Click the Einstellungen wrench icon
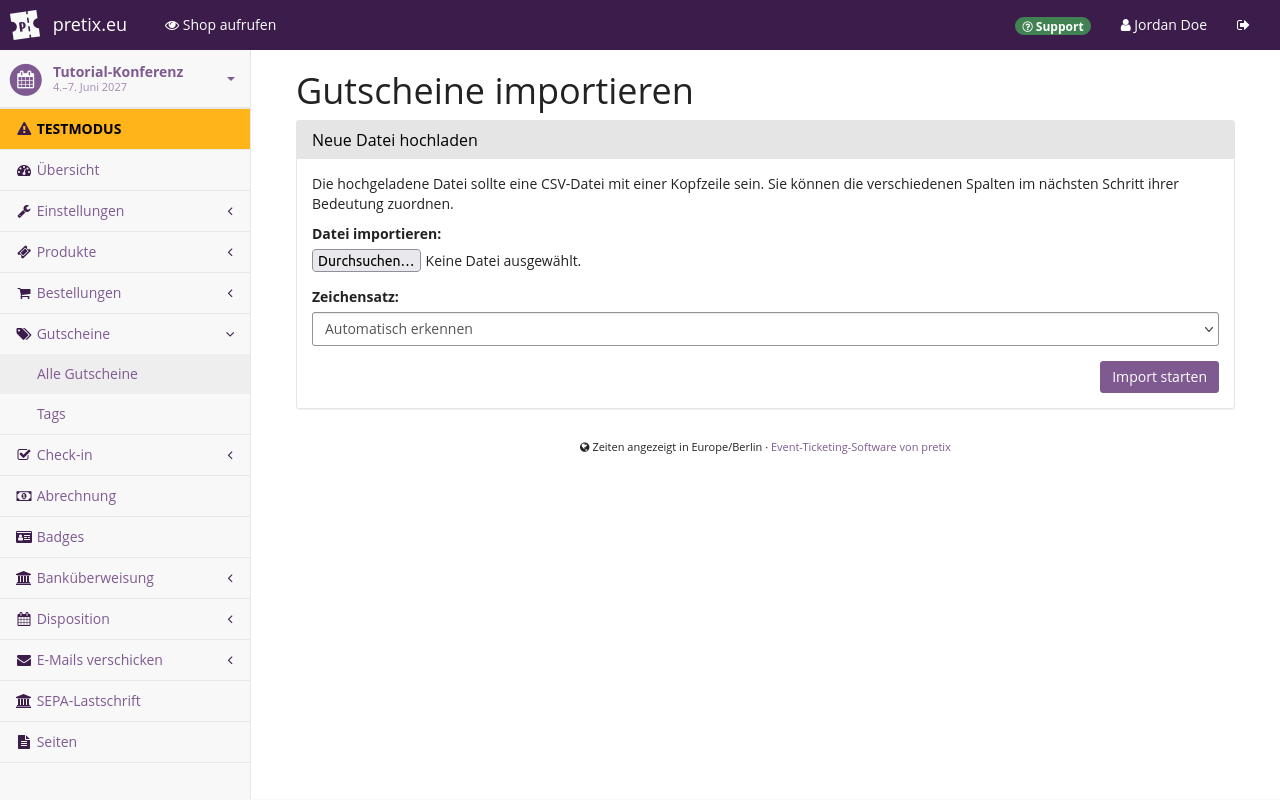Viewport: 1280px width, 800px height. (24, 211)
